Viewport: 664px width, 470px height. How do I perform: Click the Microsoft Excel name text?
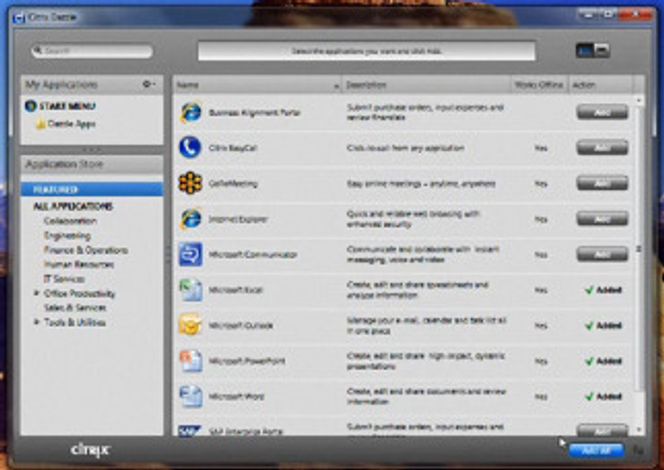tap(236, 290)
